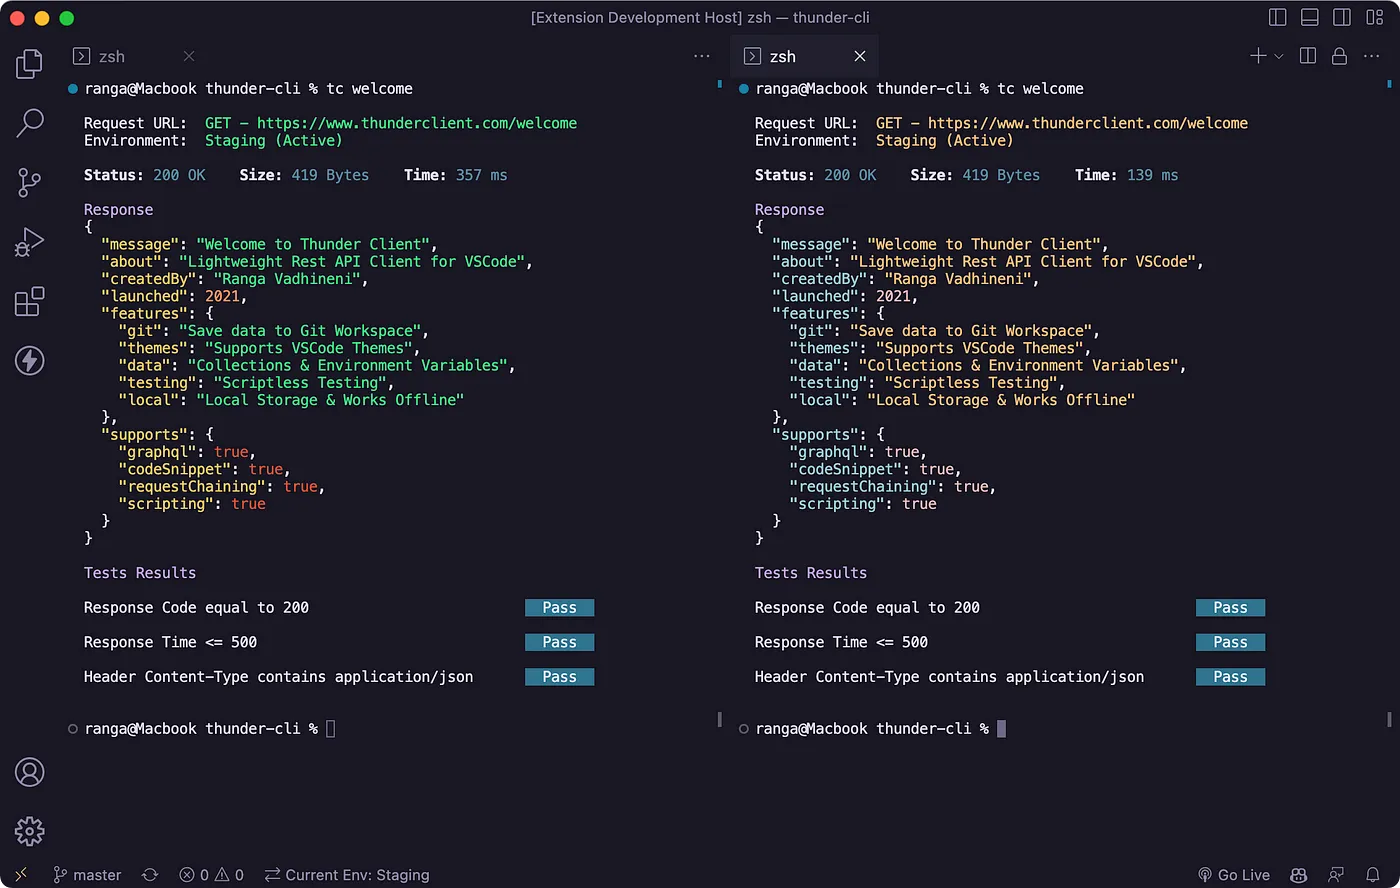The height and width of the screenshot is (888, 1400).
Task: Open notifications bell in status bar
Action: pyautogui.click(x=1373, y=875)
